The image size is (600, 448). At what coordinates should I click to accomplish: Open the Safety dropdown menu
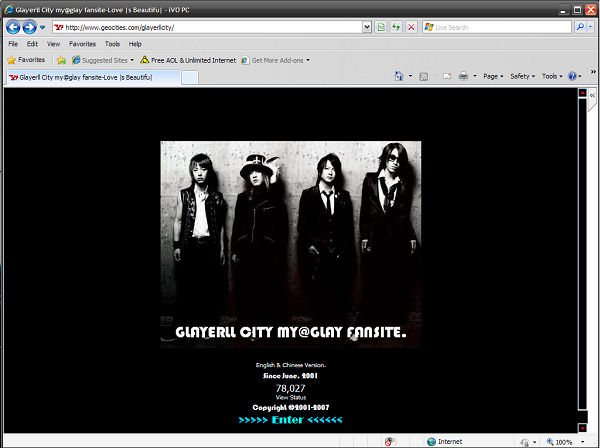pyautogui.click(x=521, y=76)
